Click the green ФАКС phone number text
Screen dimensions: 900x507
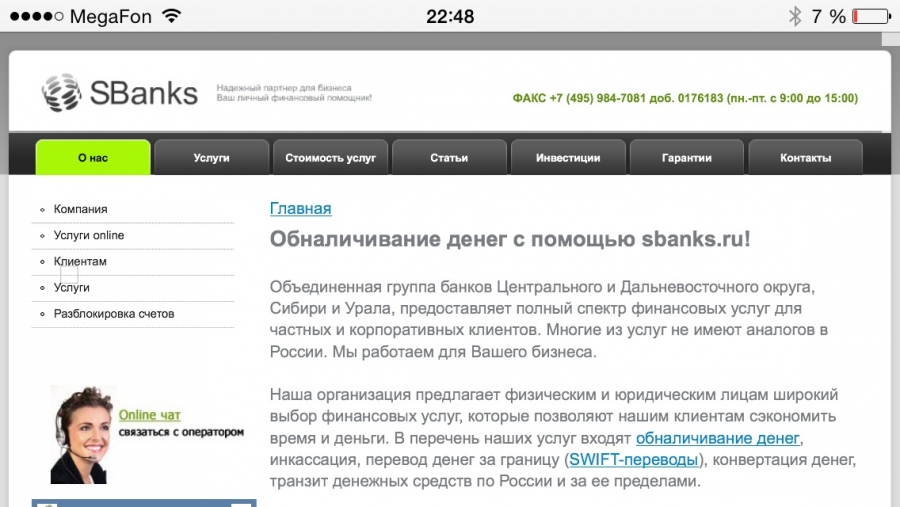pos(685,98)
